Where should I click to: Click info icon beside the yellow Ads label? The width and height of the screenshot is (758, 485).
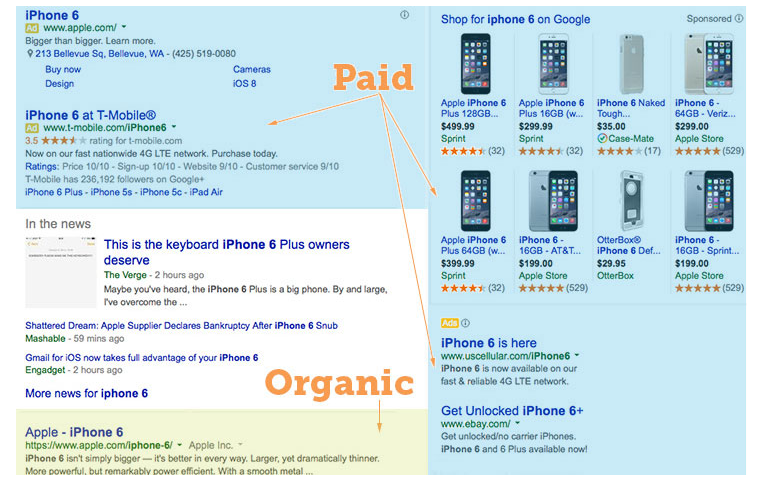[x=465, y=323]
